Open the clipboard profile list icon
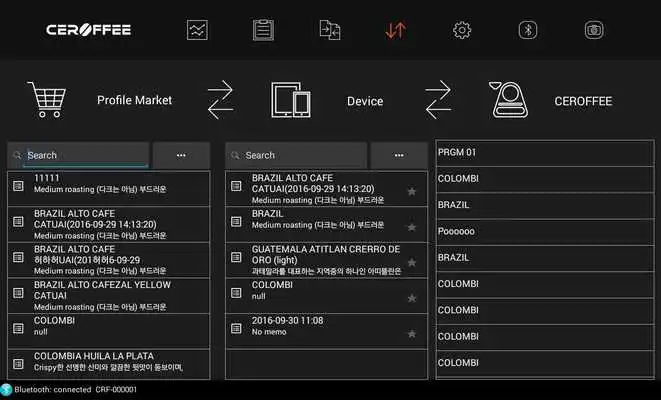The image size is (661, 400). click(x=263, y=30)
